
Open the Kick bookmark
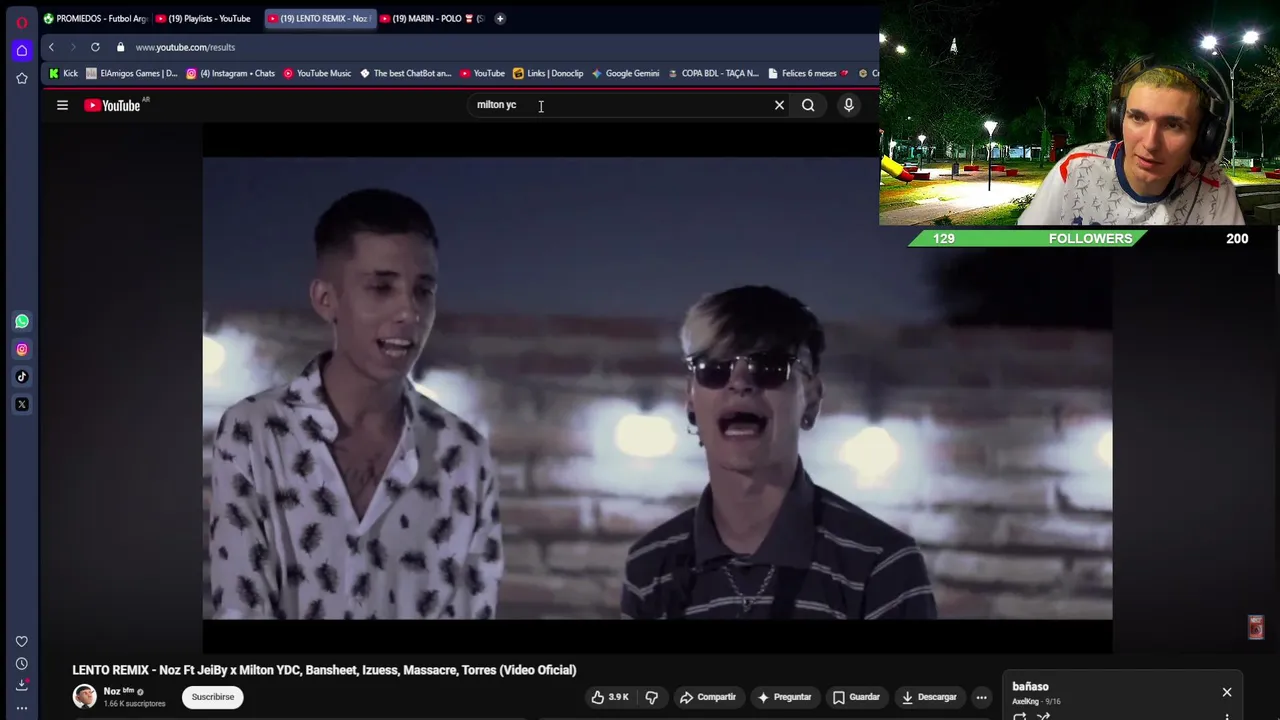(63, 73)
